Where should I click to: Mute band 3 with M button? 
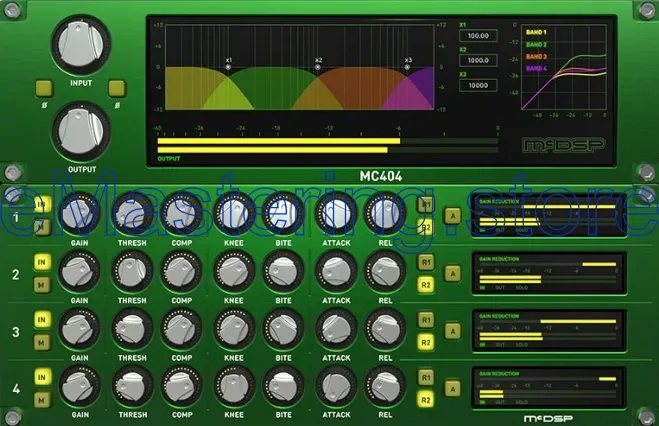coord(42,343)
